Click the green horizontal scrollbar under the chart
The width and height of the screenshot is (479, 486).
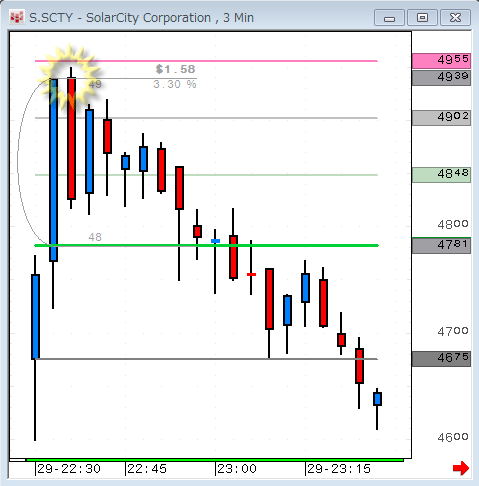click(x=215, y=460)
